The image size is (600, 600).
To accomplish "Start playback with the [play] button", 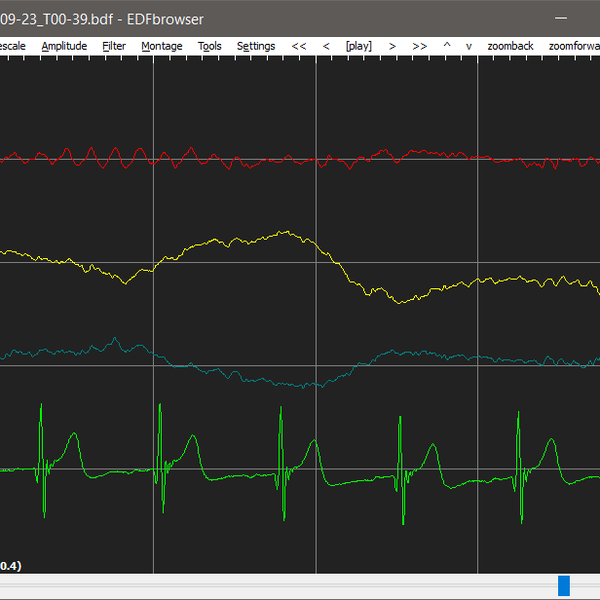I will [x=358, y=46].
